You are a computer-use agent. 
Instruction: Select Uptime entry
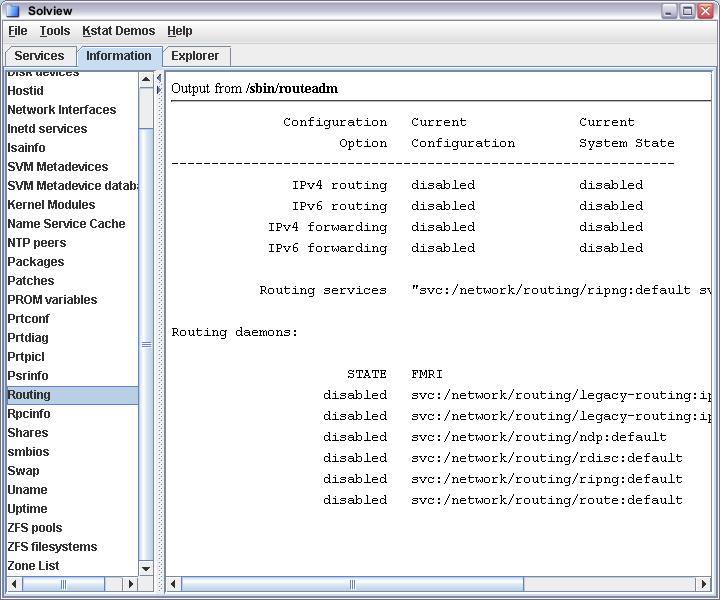tap(73, 509)
